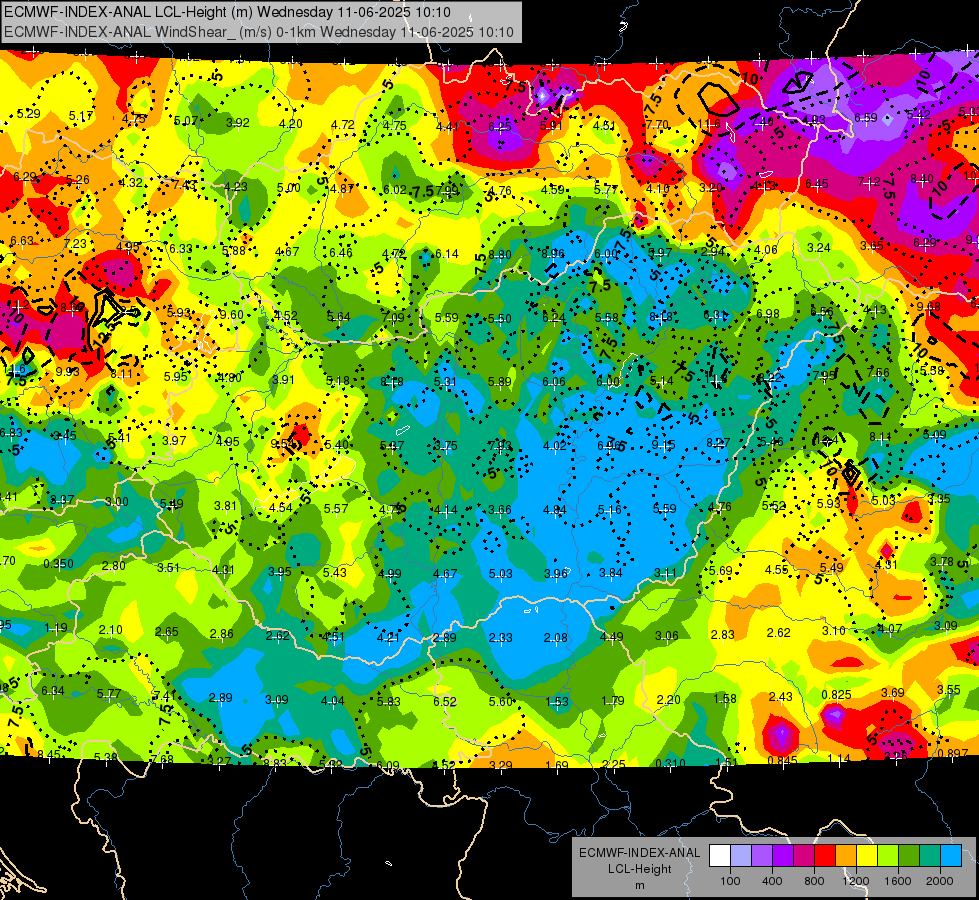
Task: Click the wind shear value 6.34
Action: [53, 691]
